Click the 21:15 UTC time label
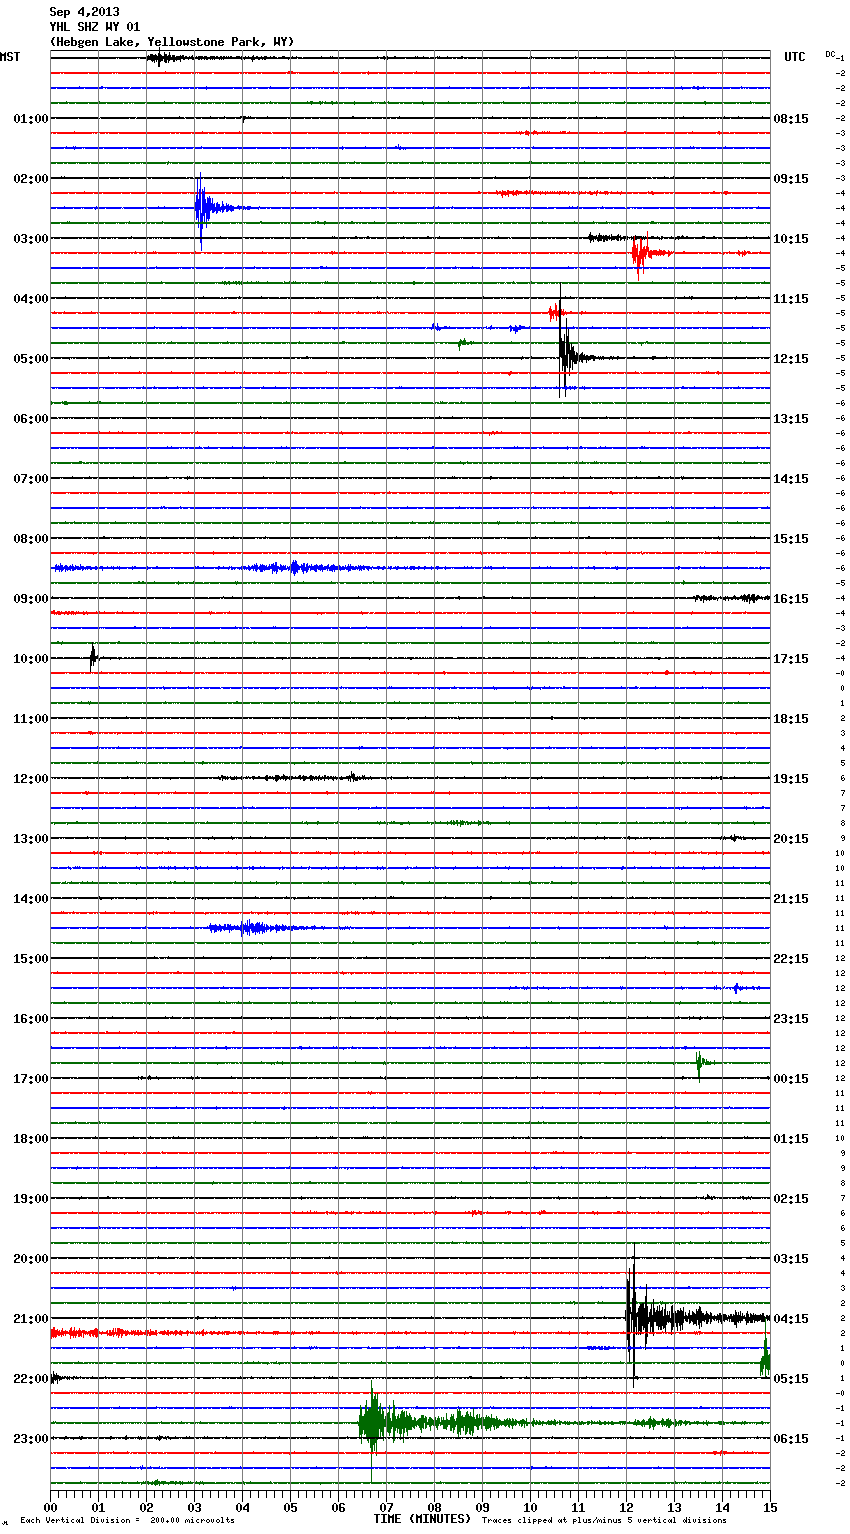850x1534 pixels. [791, 899]
